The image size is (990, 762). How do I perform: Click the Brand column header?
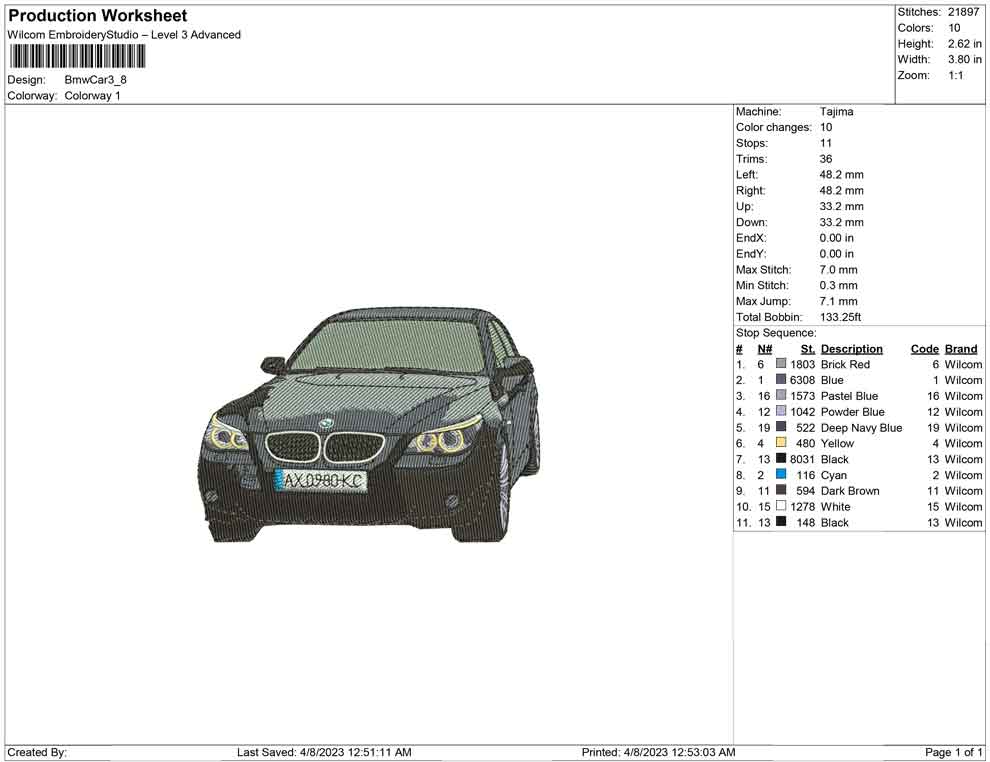(x=961, y=348)
